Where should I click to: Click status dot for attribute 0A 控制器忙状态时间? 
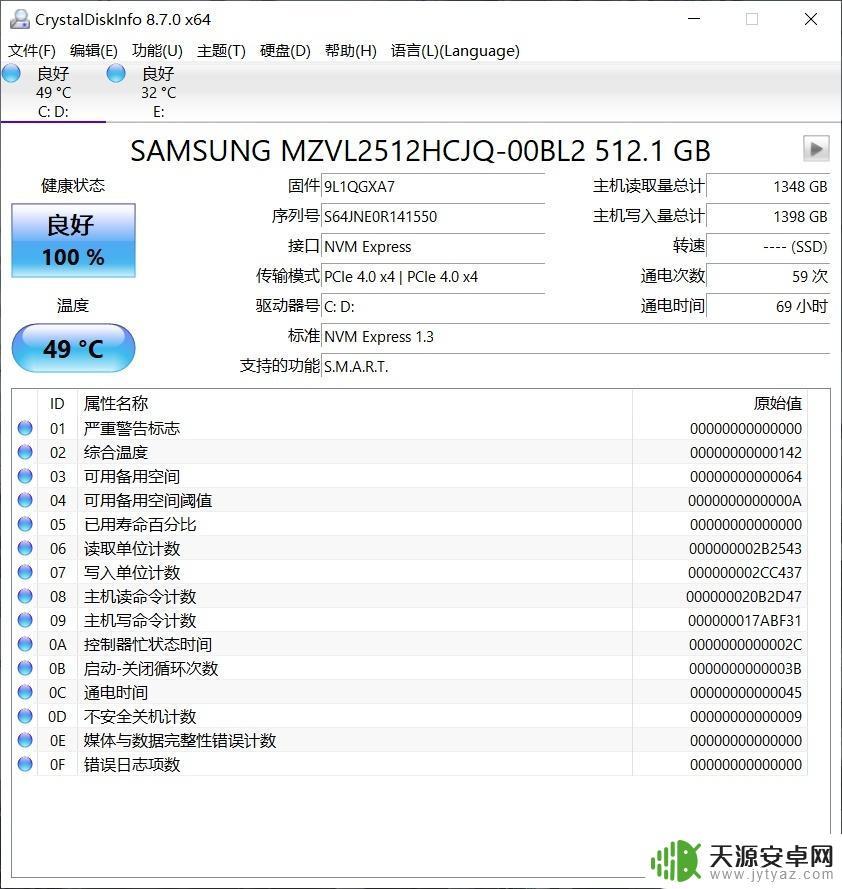pos(25,644)
